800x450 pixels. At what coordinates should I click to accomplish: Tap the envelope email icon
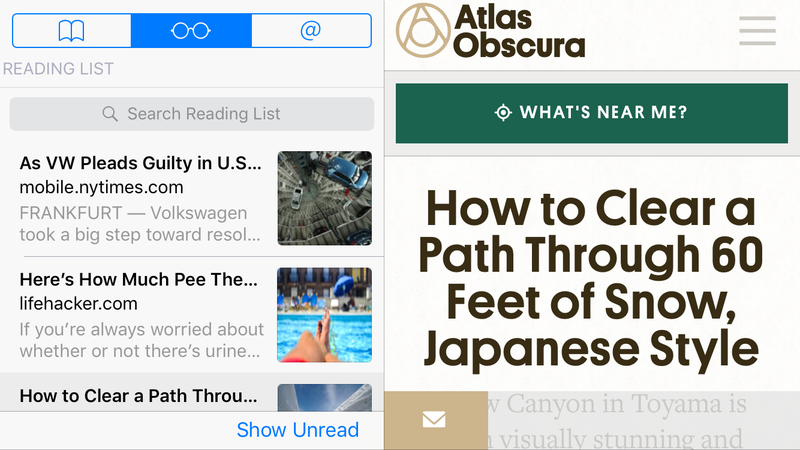click(x=434, y=420)
